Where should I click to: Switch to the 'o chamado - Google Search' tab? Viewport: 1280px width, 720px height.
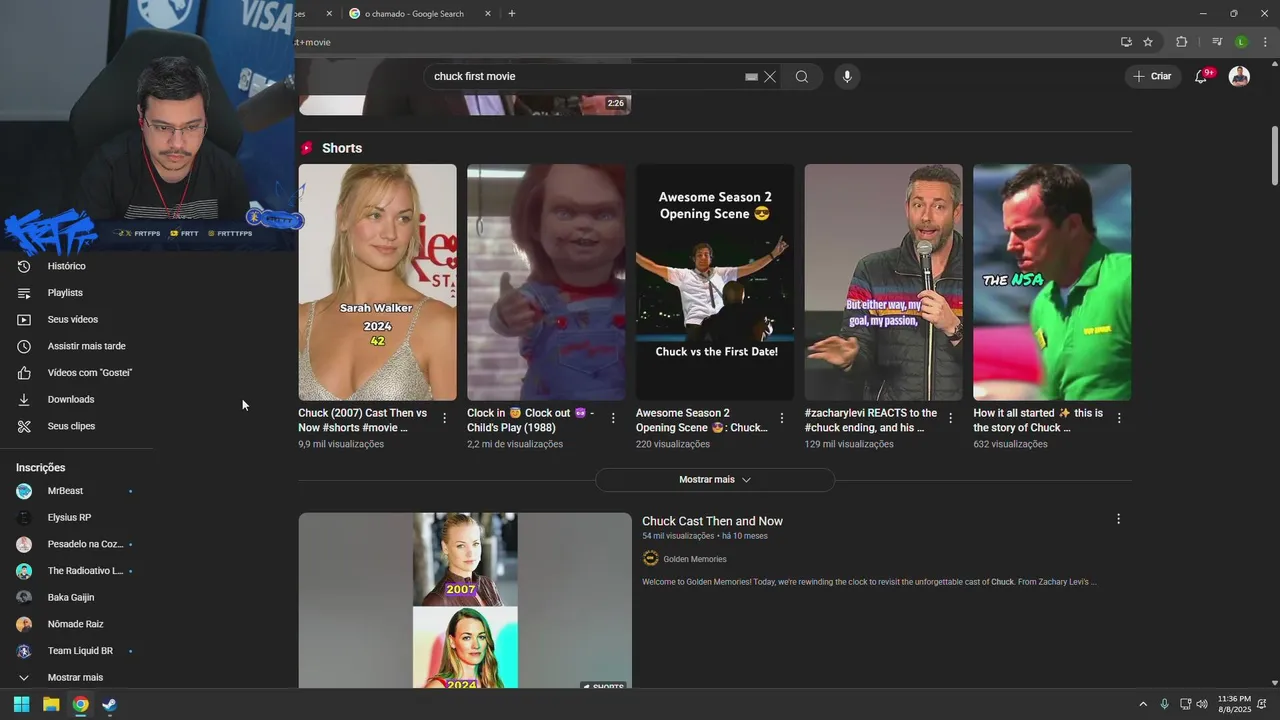(414, 14)
